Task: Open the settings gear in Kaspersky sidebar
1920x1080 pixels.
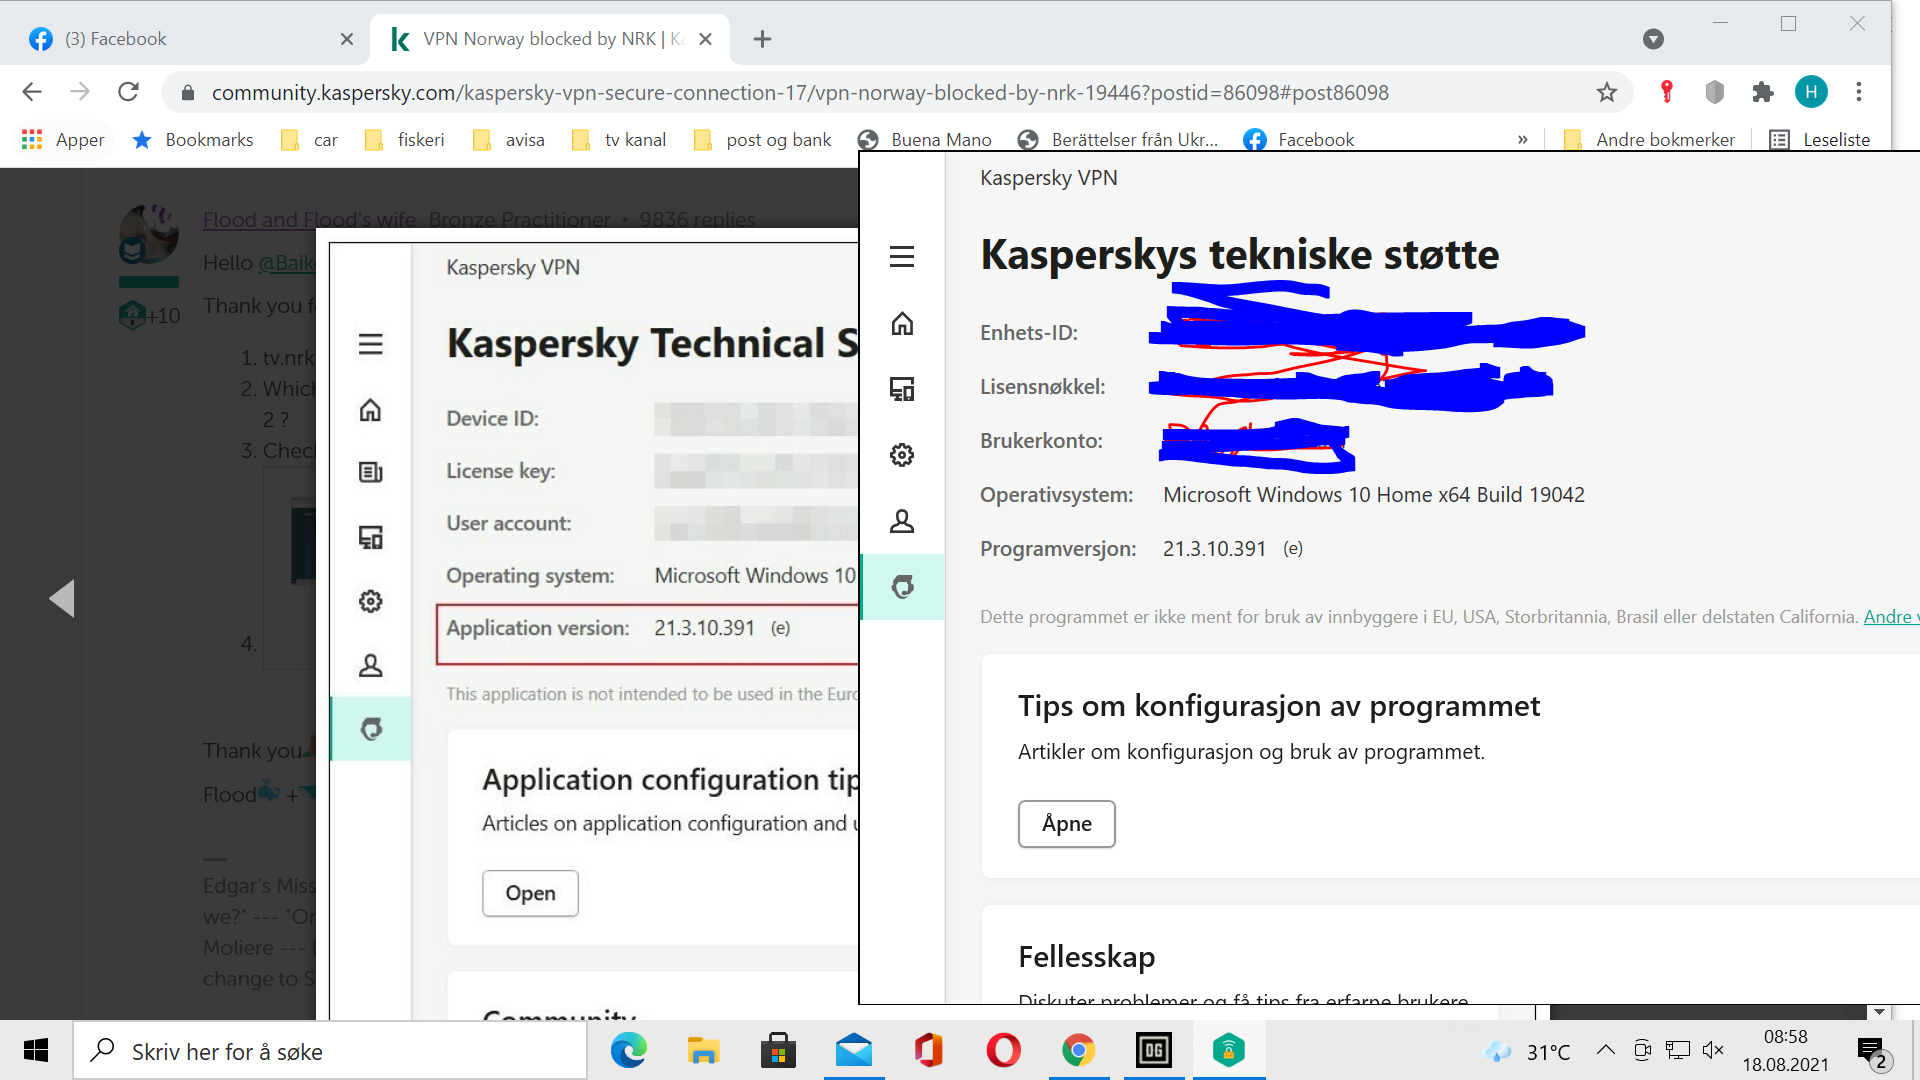Action: pos(902,455)
